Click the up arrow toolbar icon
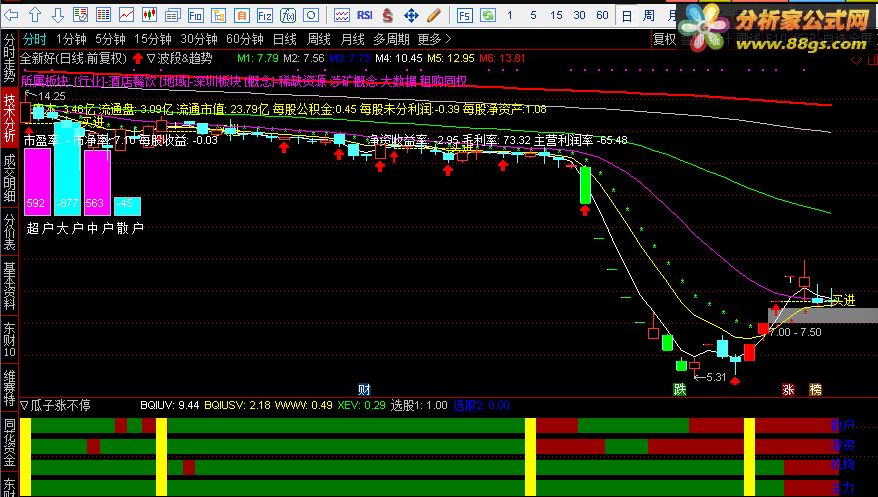 [34, 15]
